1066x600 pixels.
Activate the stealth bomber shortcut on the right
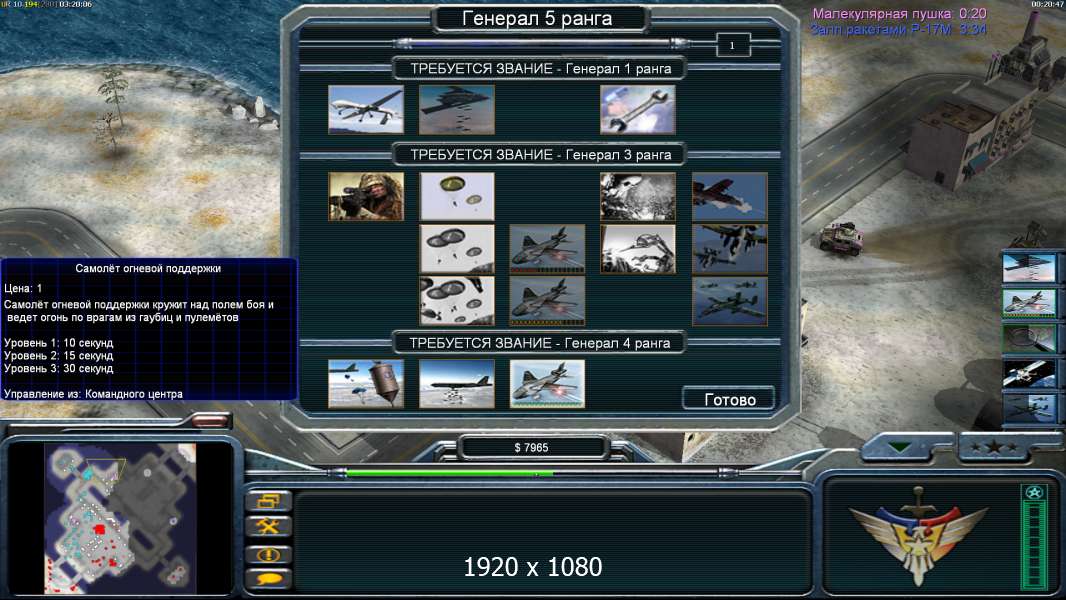1029,268
